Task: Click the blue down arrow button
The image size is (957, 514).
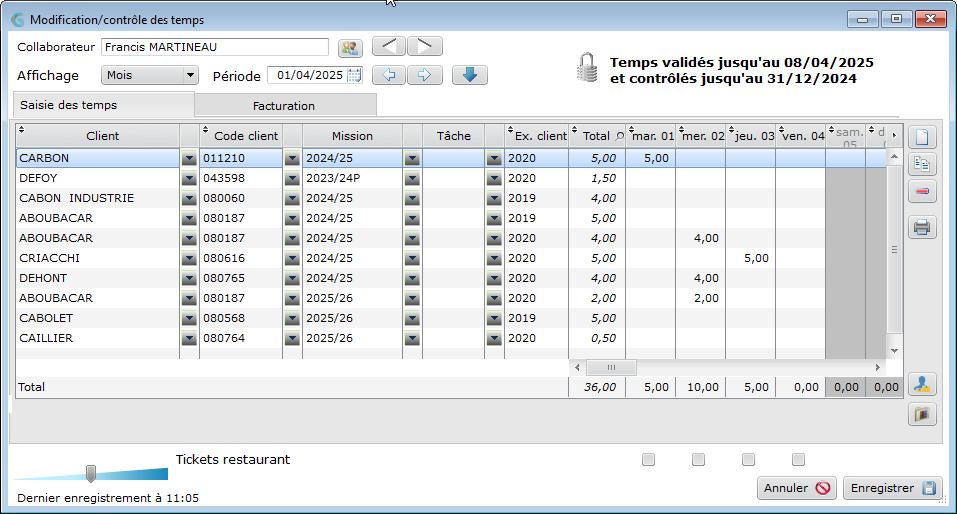Action: pyautogui.click(x=469, y=75)
